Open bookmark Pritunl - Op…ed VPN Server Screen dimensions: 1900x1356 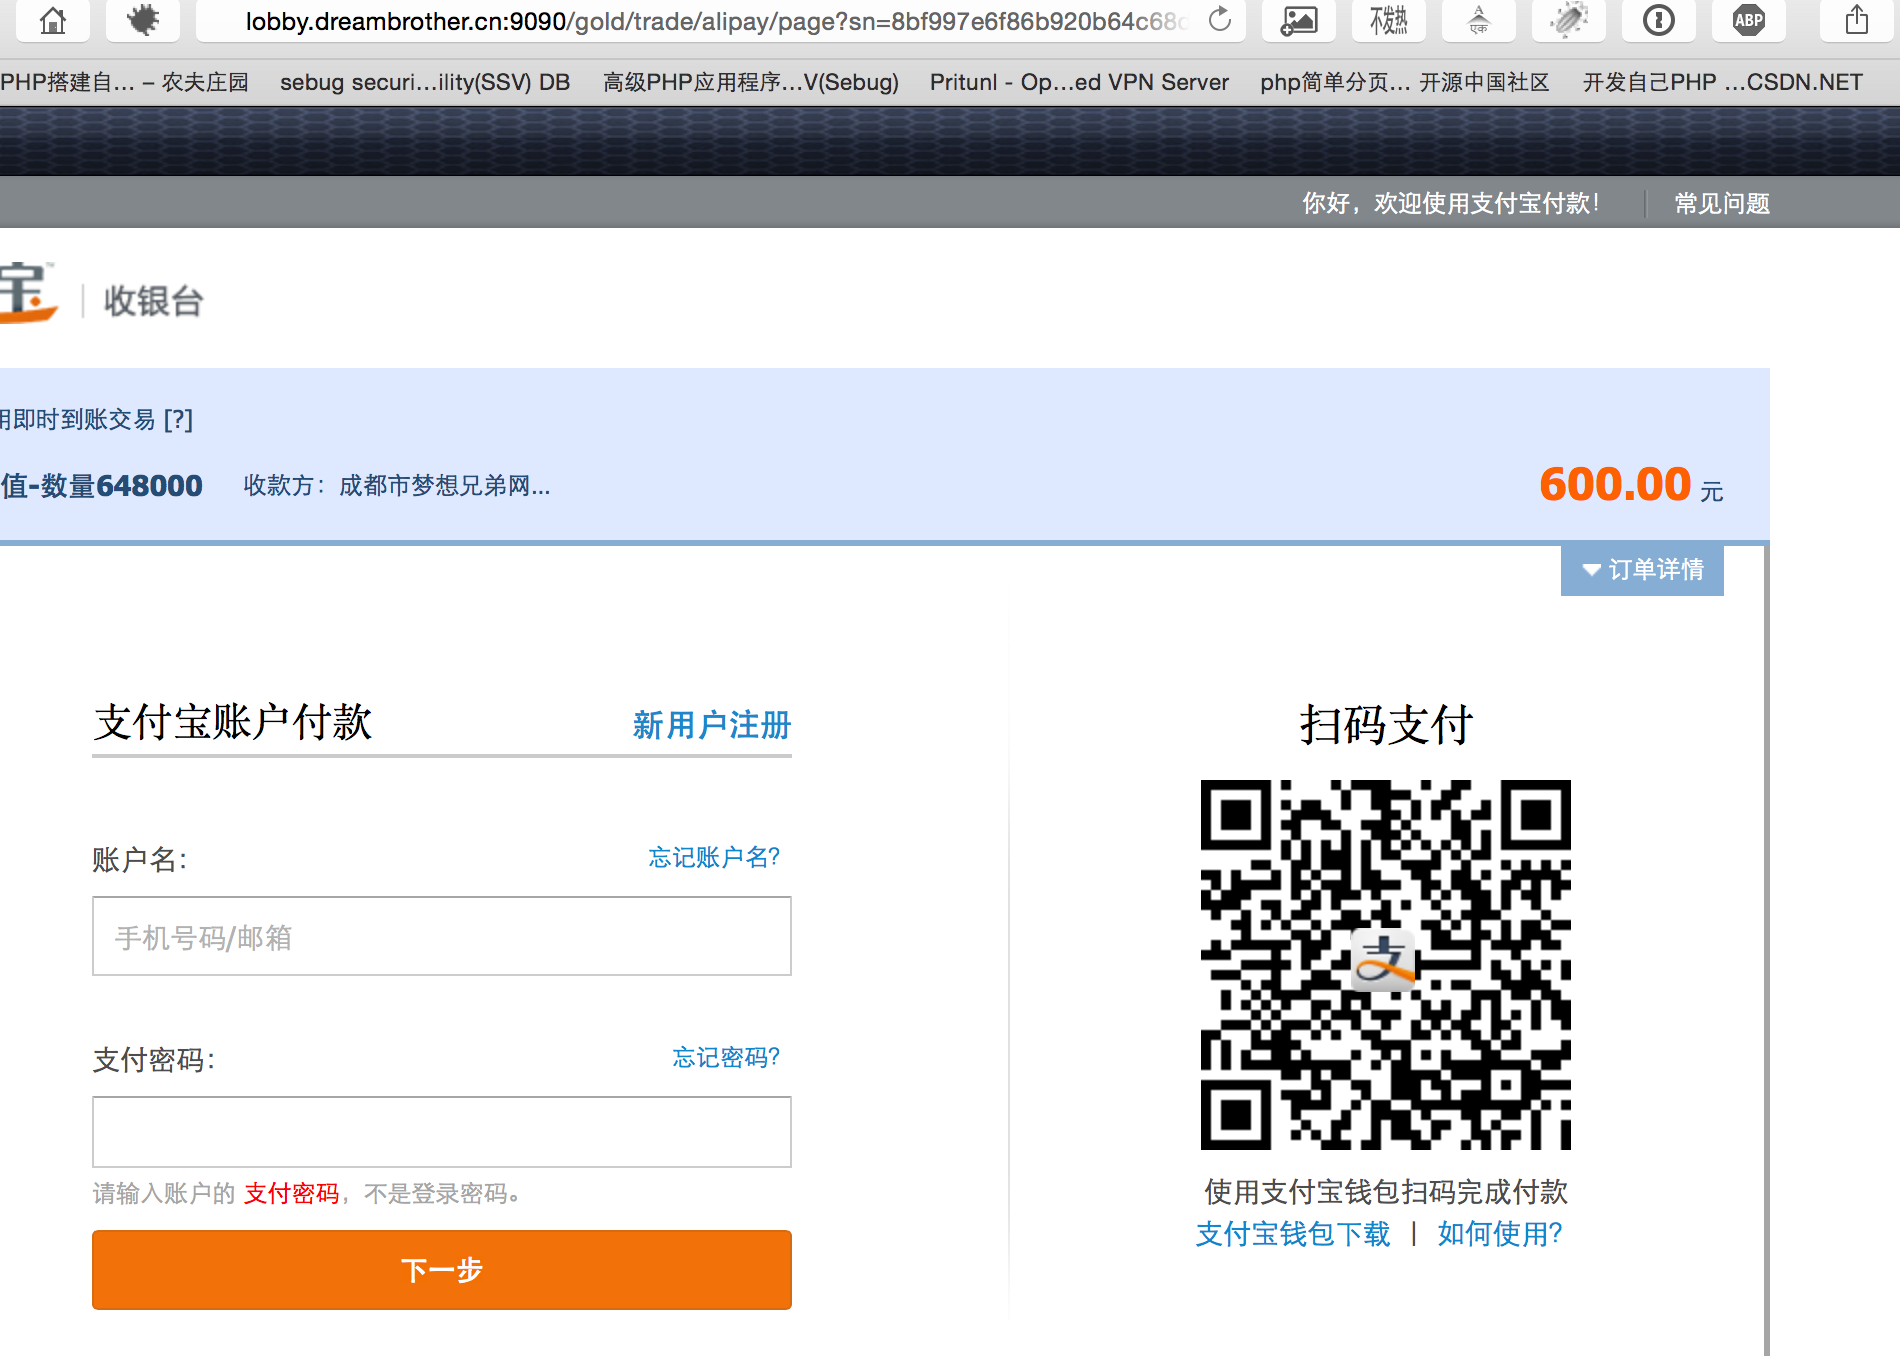[x=1079, y=82]
